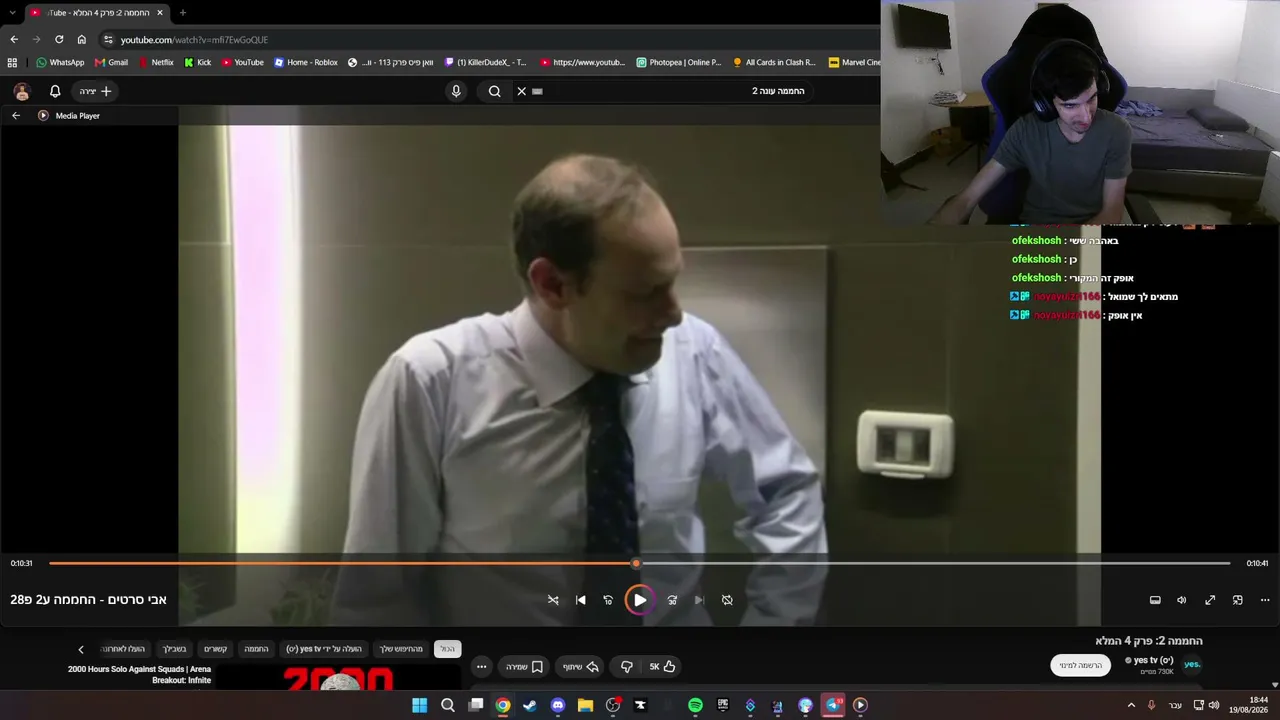This screenshot has width=1280, height=720.
Task: Select the בשבילך filter chip
Action: click(x=175, y=649)
